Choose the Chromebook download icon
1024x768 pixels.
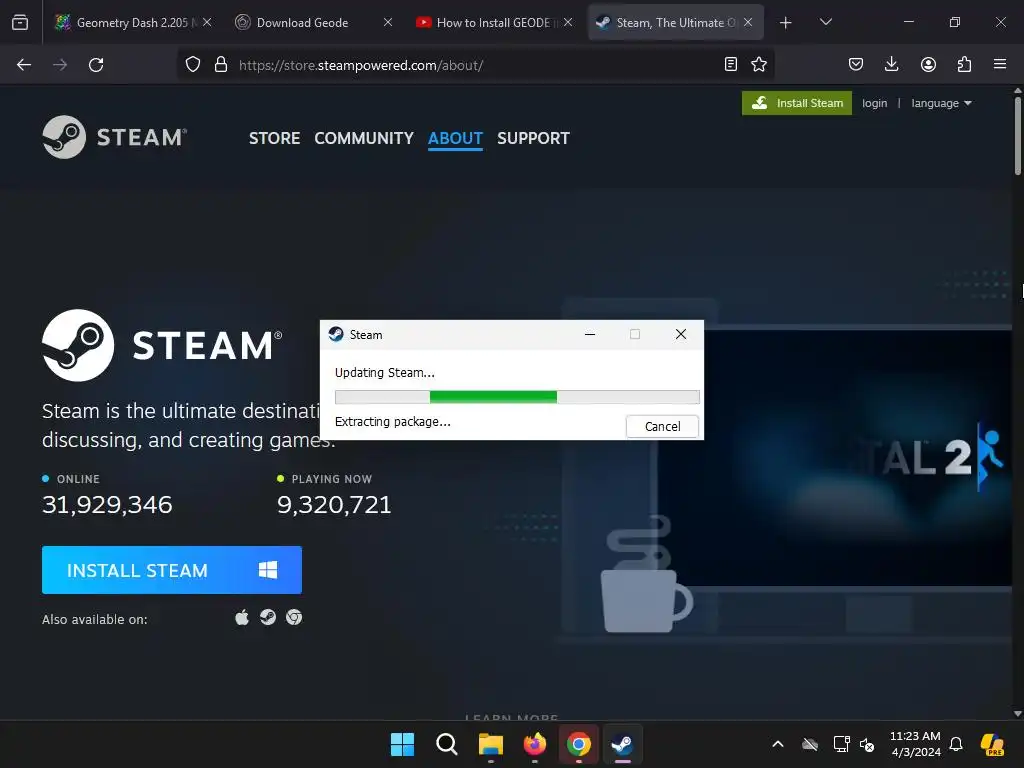pyautogui.click(x=294, y=617)
